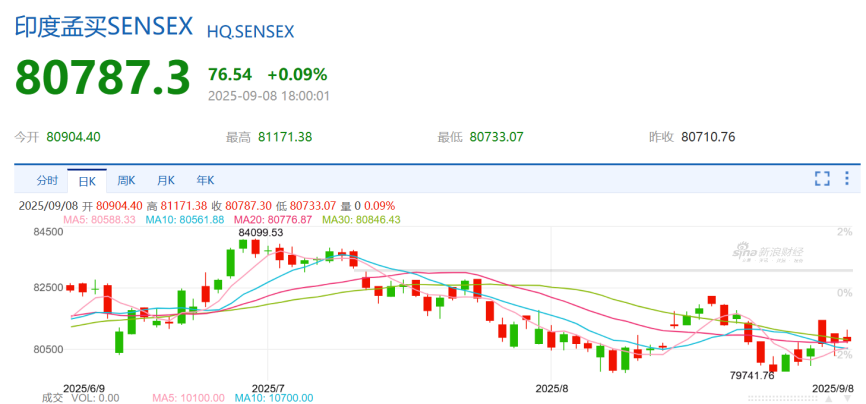Viewport: 866px width, 404px height.
Task: Click the 2025/09/08 candle info date
Action: (x=49, y=206)
